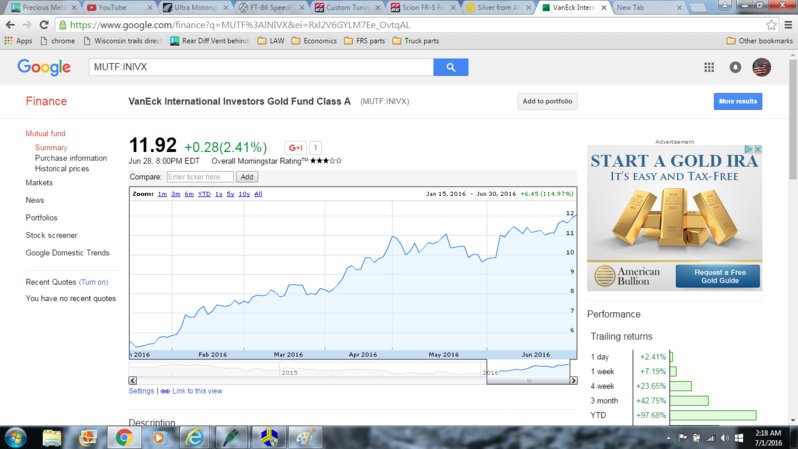Set chart zoom to 1y
Viewport: 798px width, 449px height.
[x=218, y=194]
